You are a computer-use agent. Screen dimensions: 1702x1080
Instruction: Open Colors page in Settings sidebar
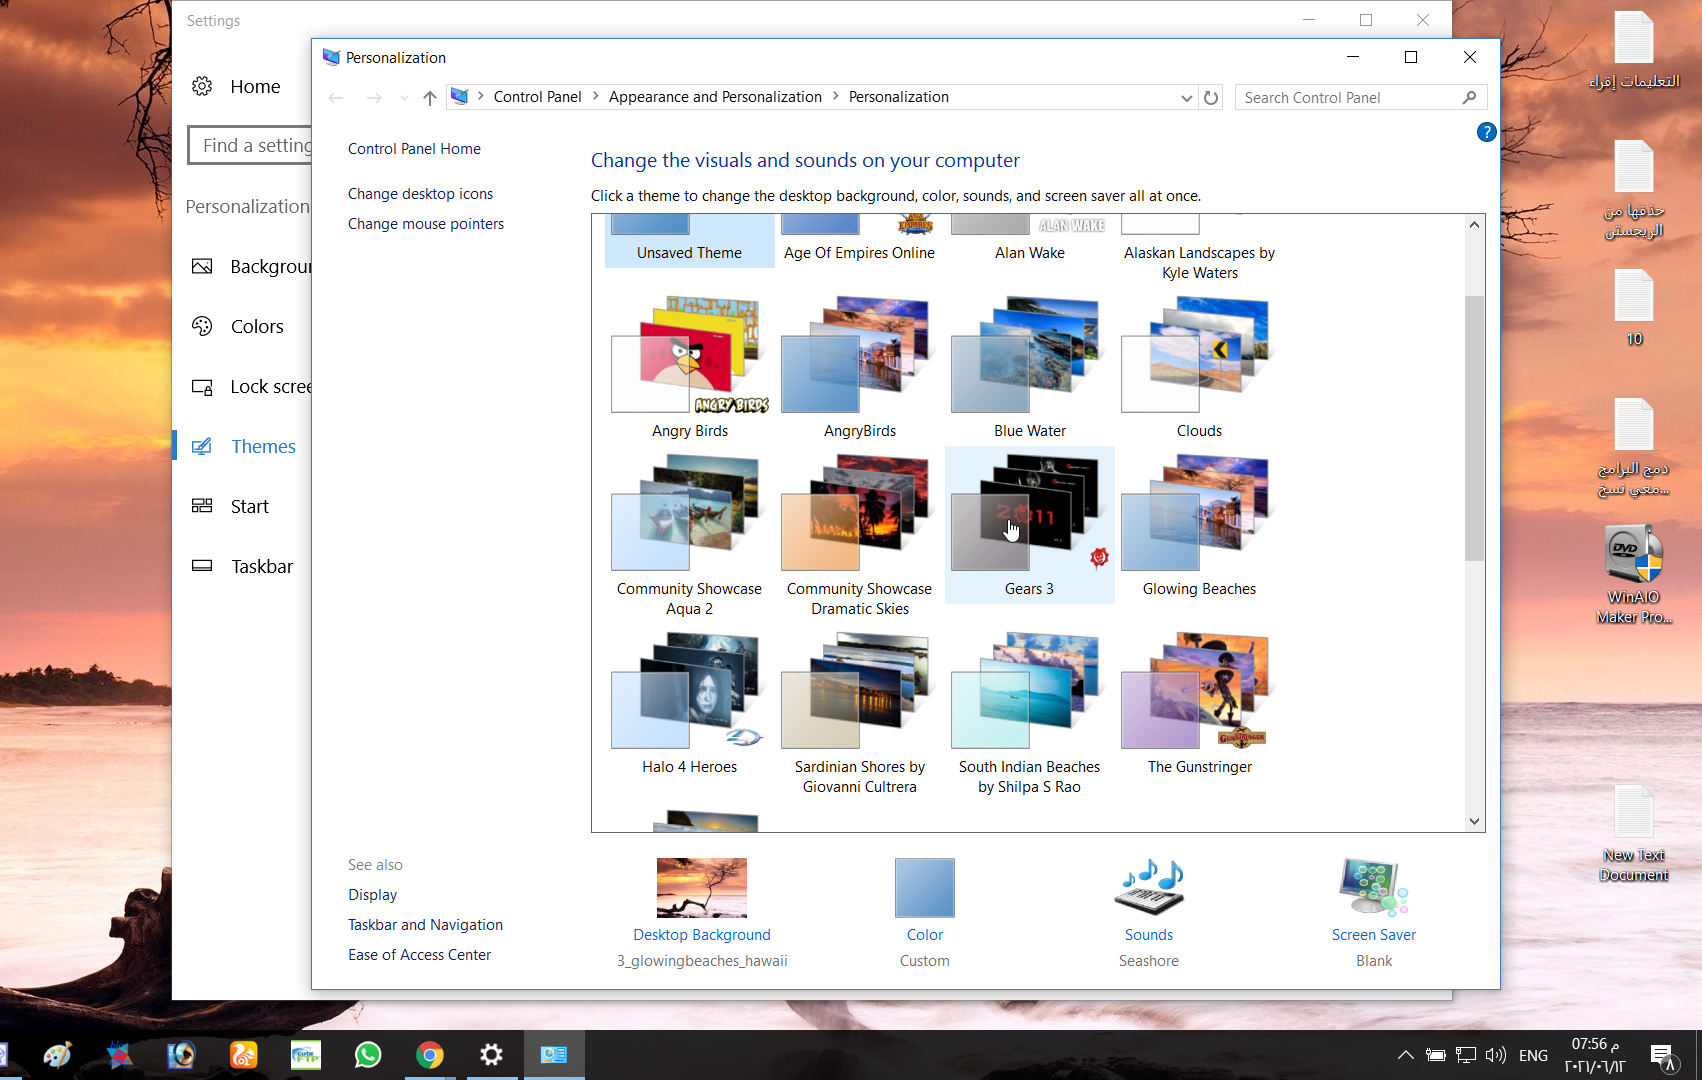(242, 327)
